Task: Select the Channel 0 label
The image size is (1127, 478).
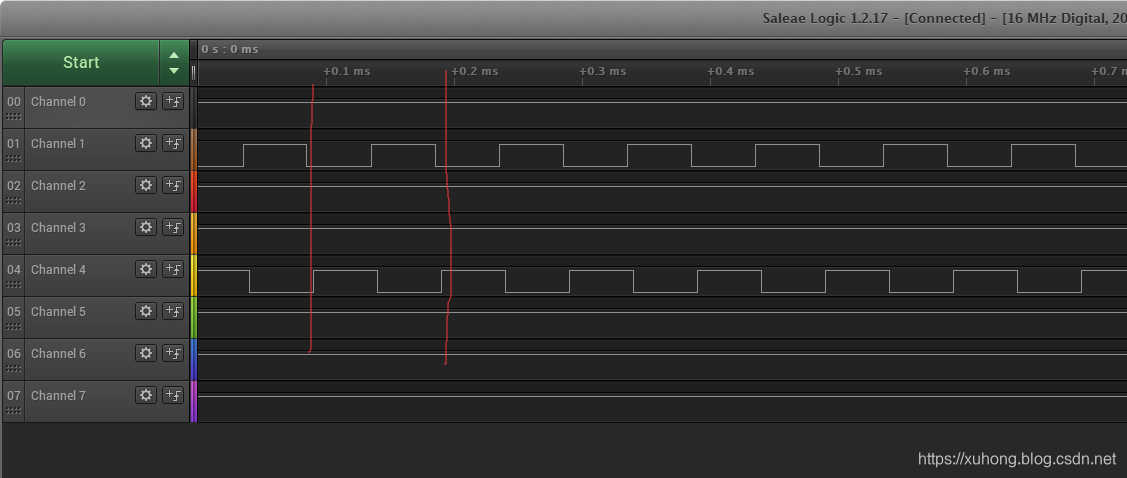Action: (58, 101)
